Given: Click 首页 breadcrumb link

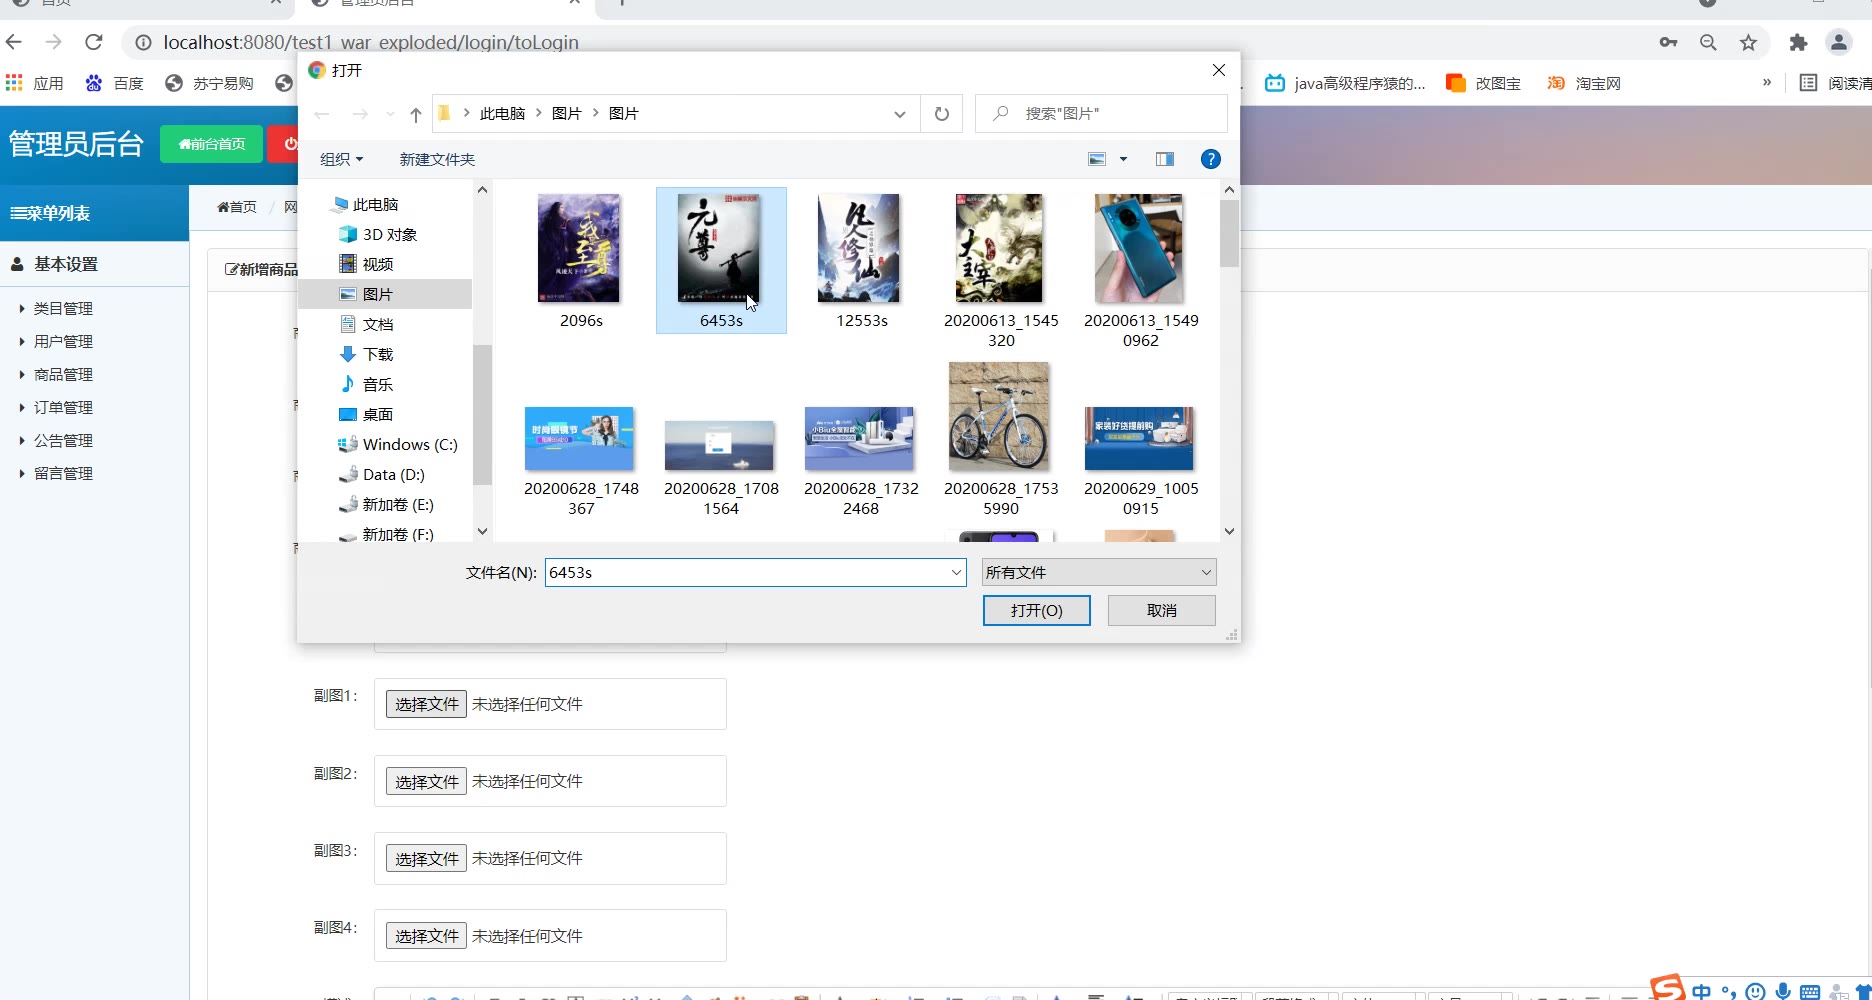Looking at the screenshot, I should tap(237, 207).
